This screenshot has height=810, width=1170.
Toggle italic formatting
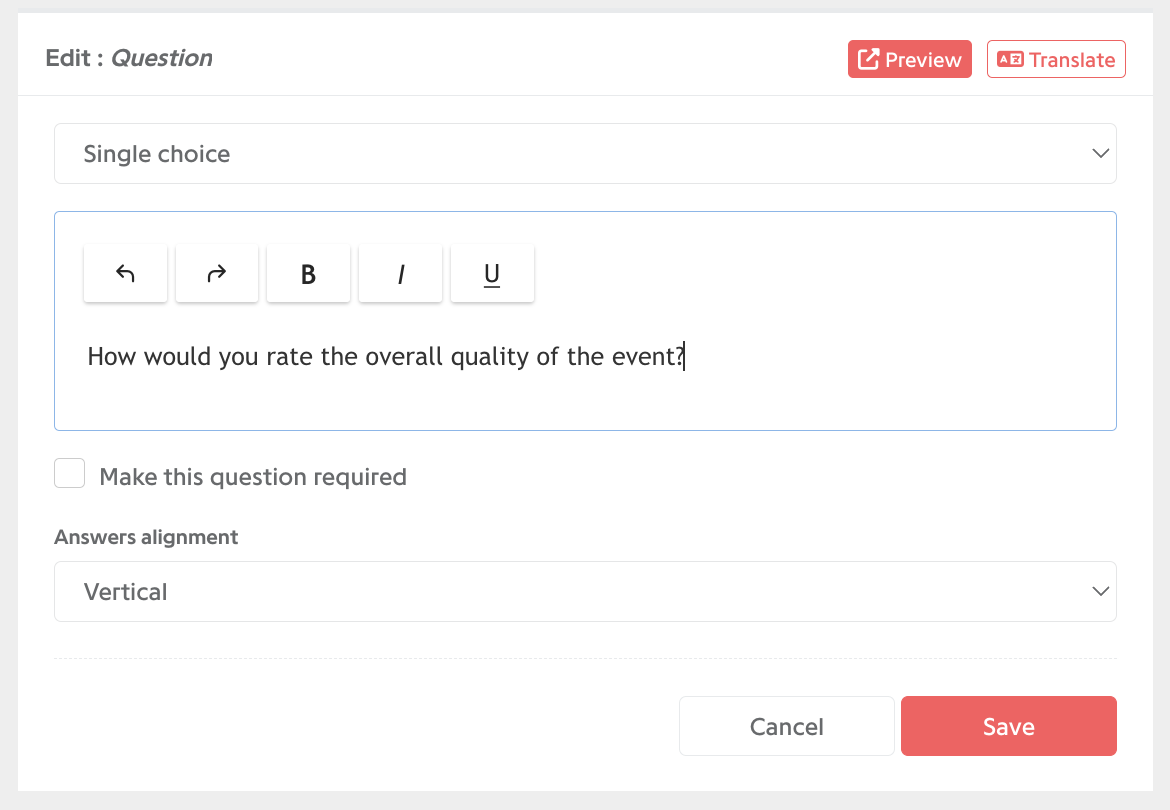click(x=401, y=274)
